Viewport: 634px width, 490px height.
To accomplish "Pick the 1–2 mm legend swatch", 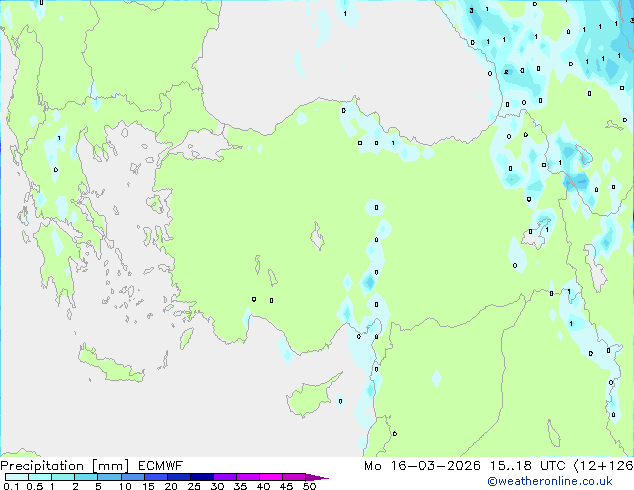I will click(63, 477).
